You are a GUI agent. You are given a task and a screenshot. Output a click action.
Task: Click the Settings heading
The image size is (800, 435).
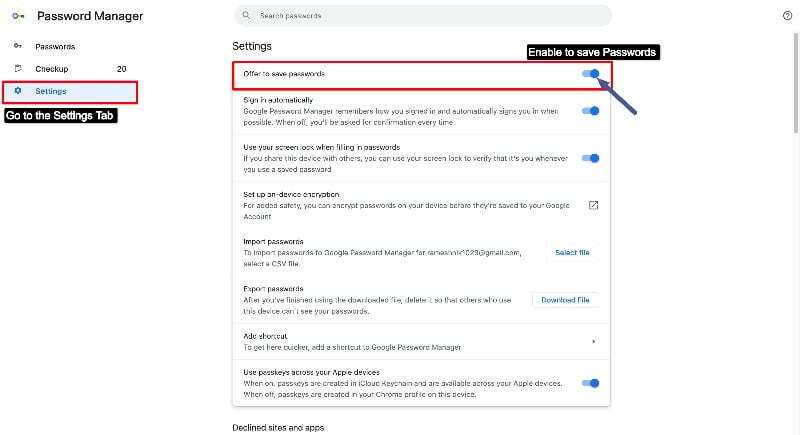pyautogui.click(x=252, y=46)
